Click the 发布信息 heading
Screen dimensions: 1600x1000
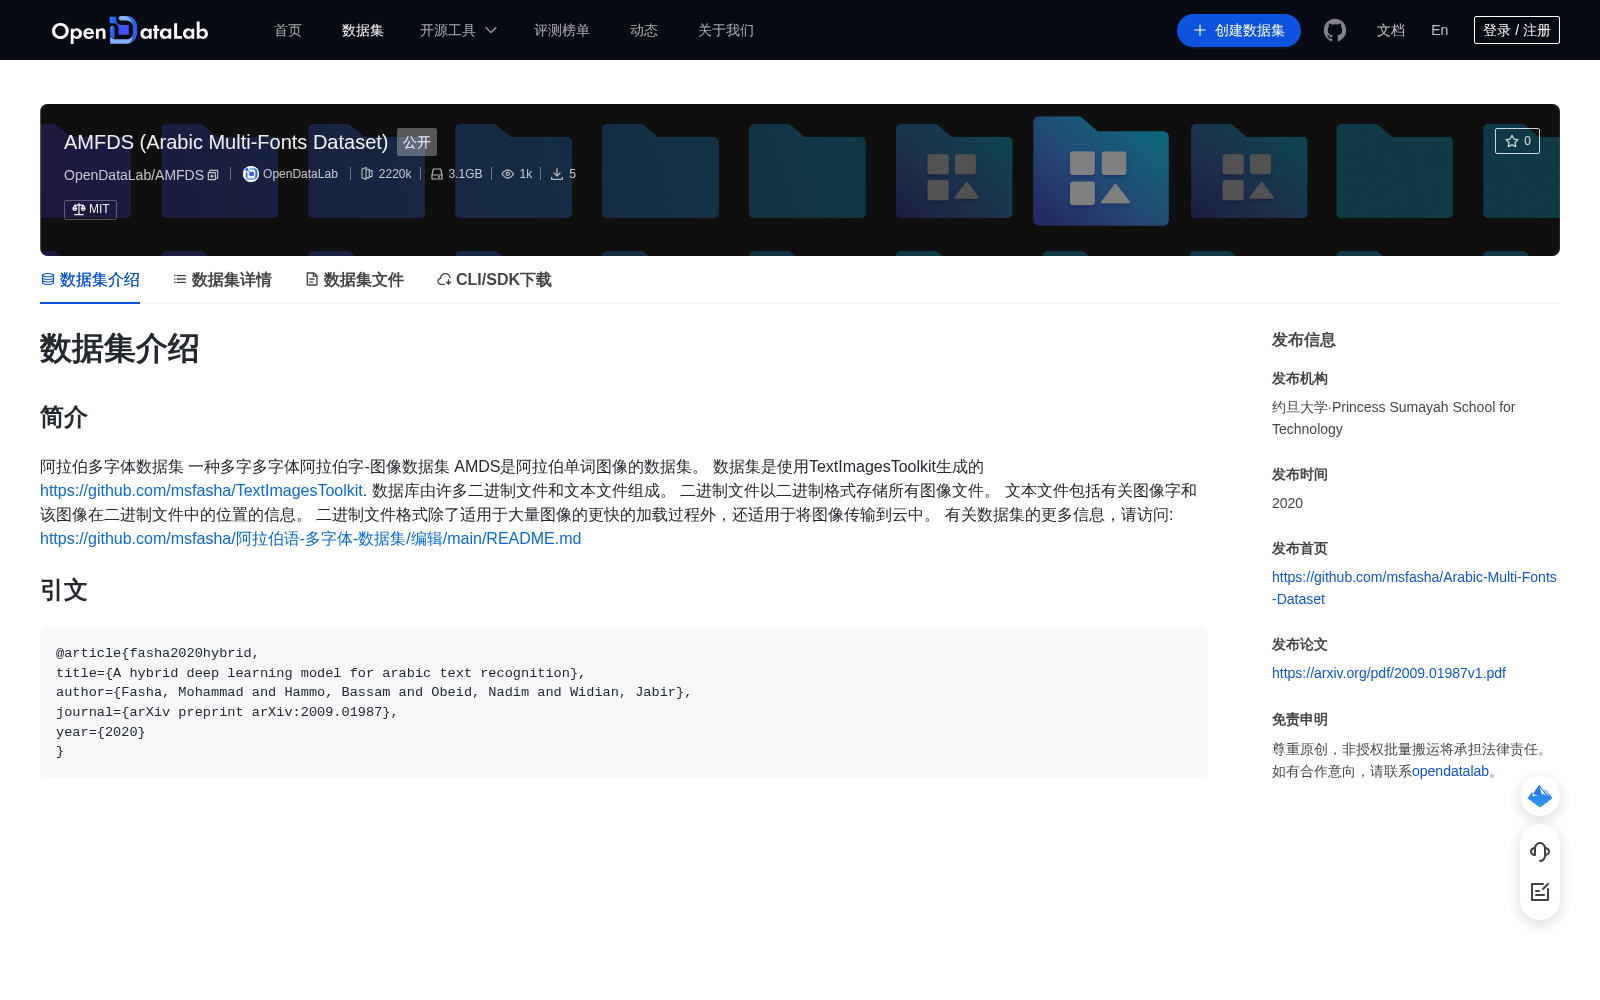[1304, 340]
